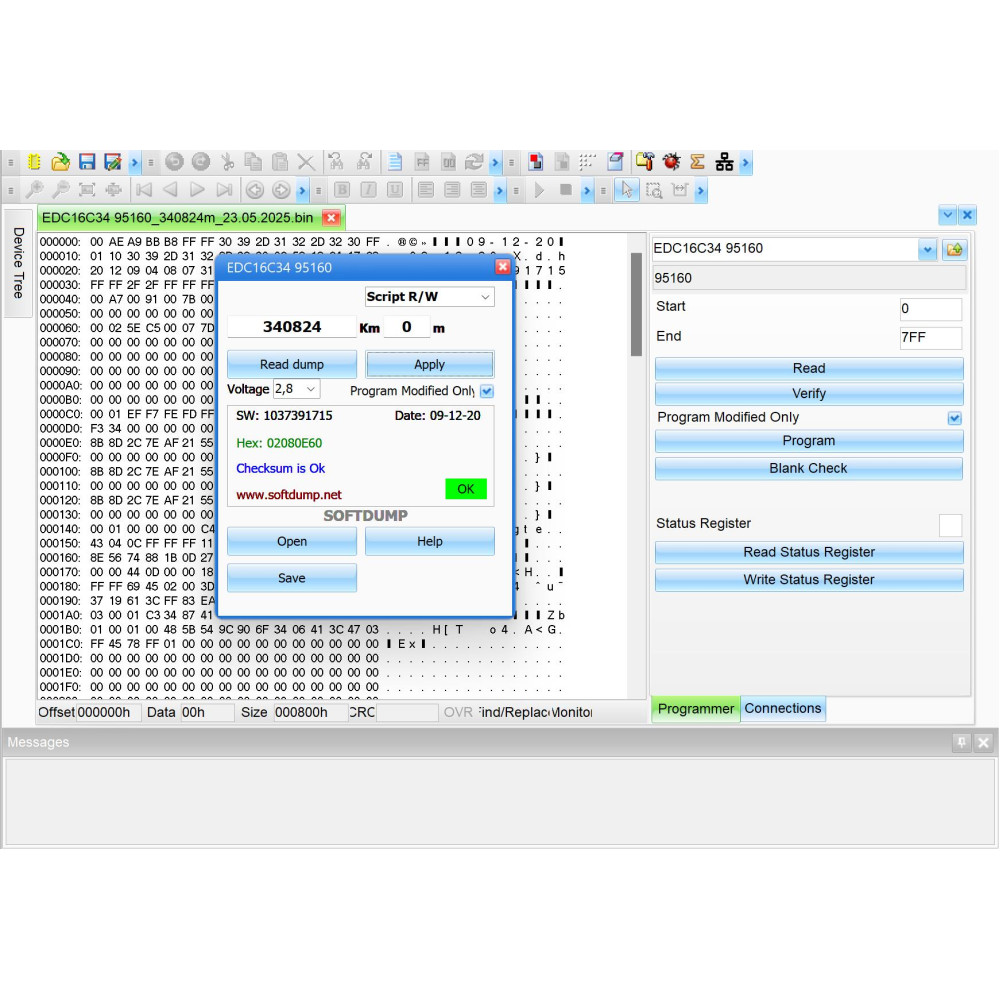
Task: Click the fill 00 buffer icon
Action: [x=448, y=162]
